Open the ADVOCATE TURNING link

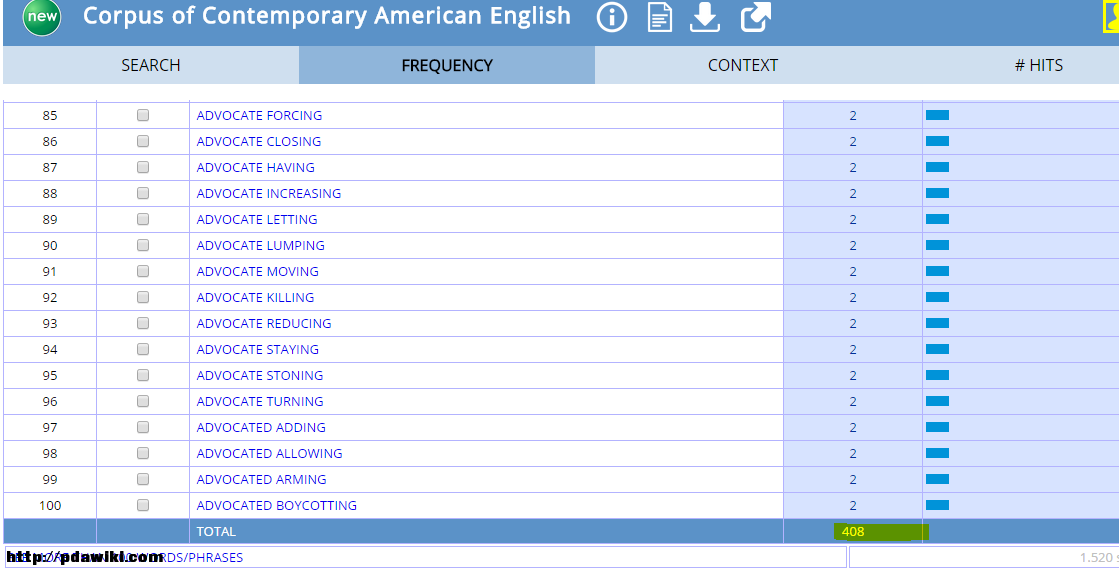260,402
